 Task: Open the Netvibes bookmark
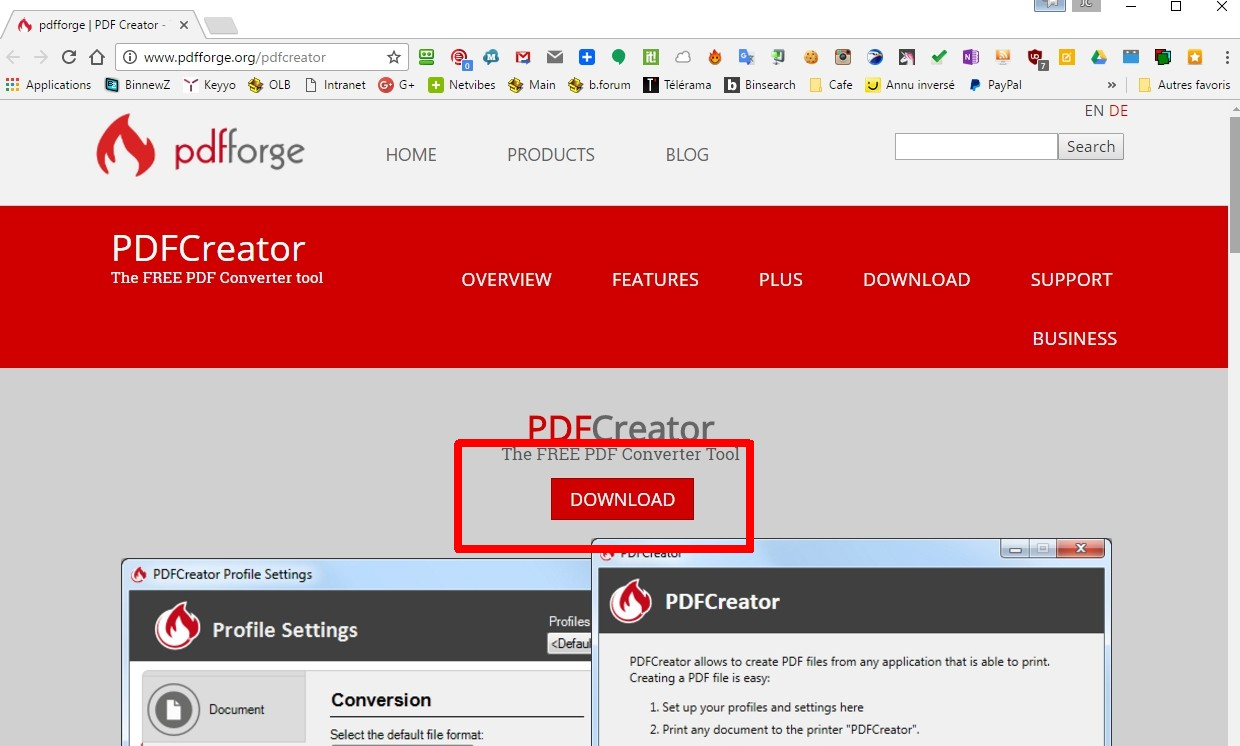pyautogui.click(x=462, y=85)
